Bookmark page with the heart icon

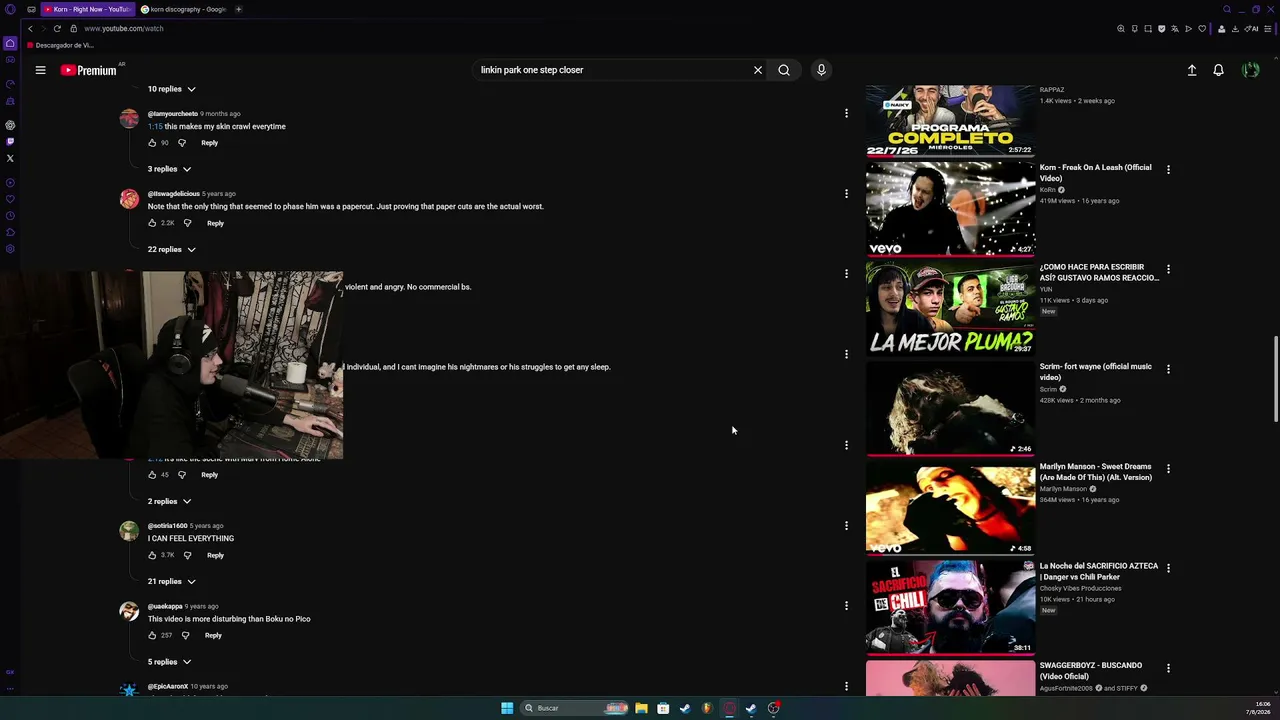tap(1202, 29)
